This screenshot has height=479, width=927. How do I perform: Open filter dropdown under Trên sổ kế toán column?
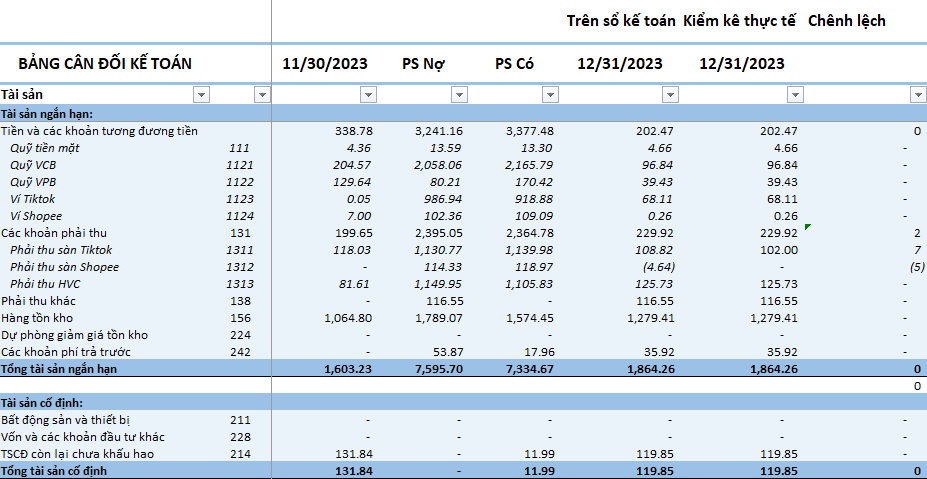[x=670, y=95]
